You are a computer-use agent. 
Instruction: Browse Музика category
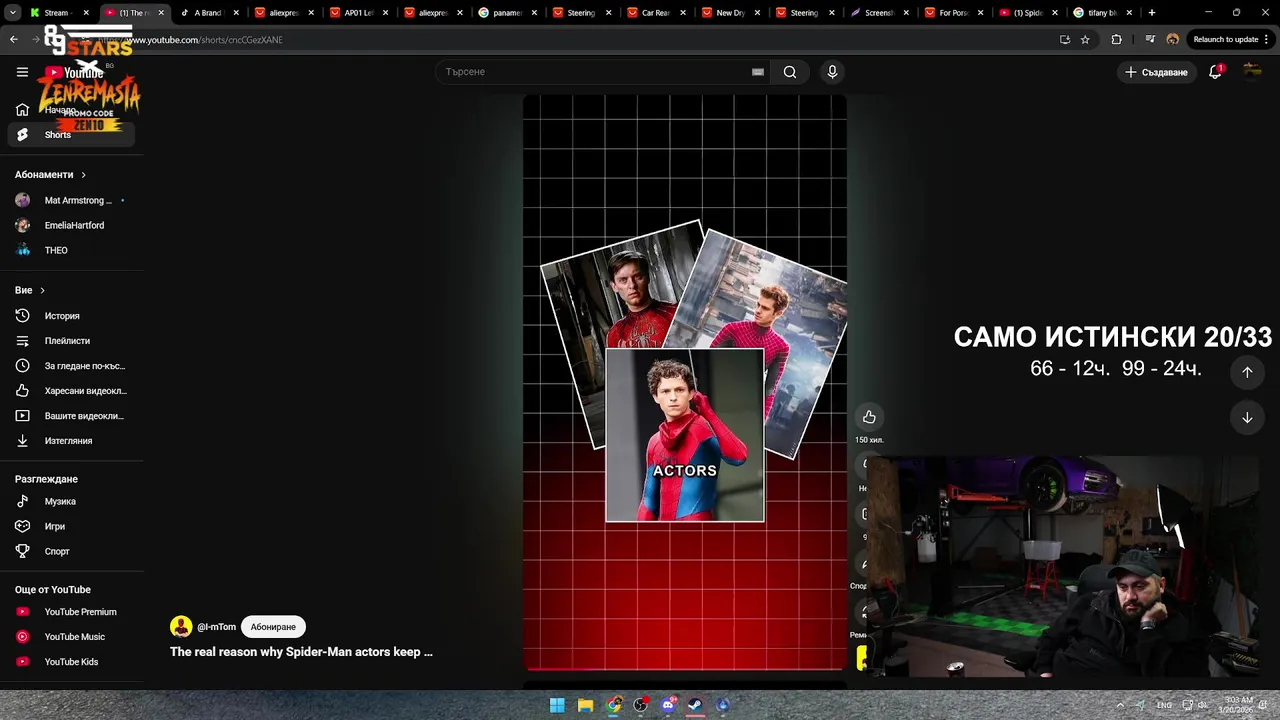(71, 502)
